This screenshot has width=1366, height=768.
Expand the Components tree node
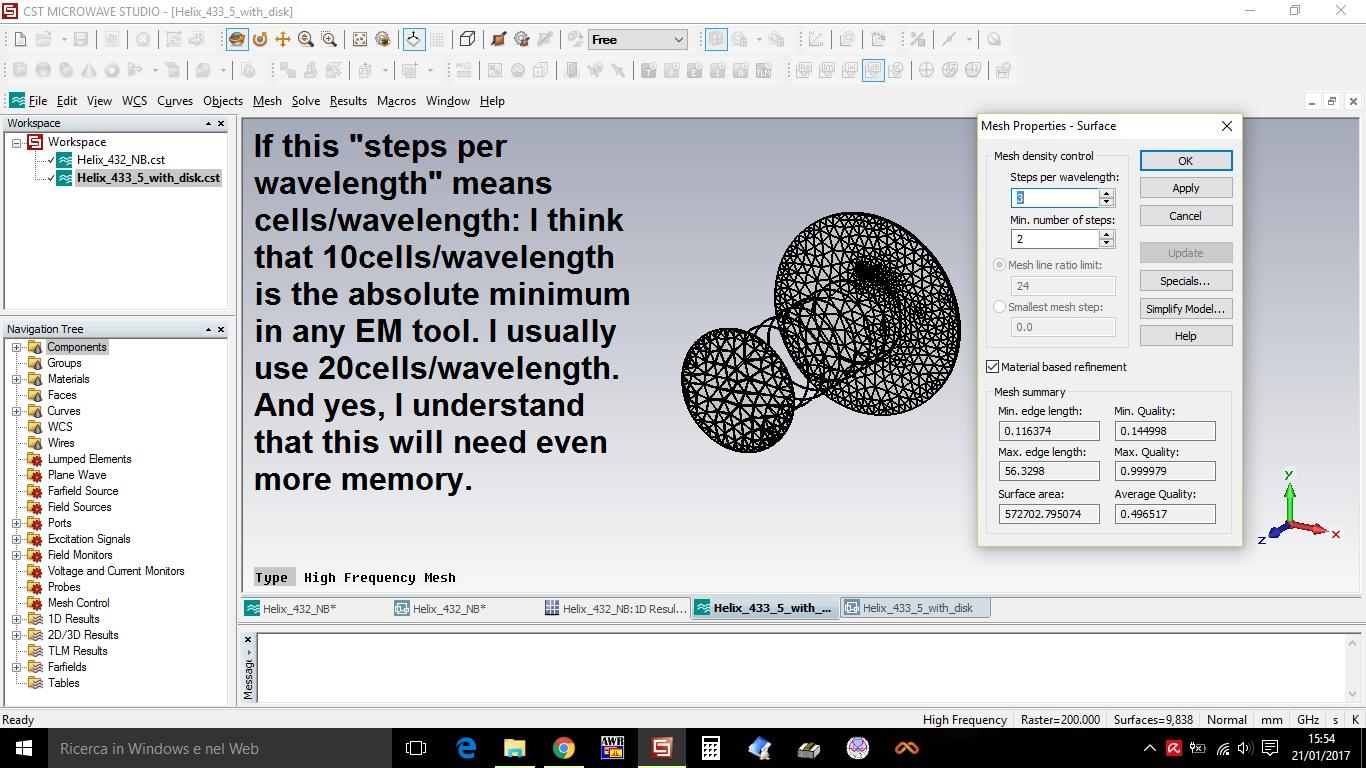point(17,347)
